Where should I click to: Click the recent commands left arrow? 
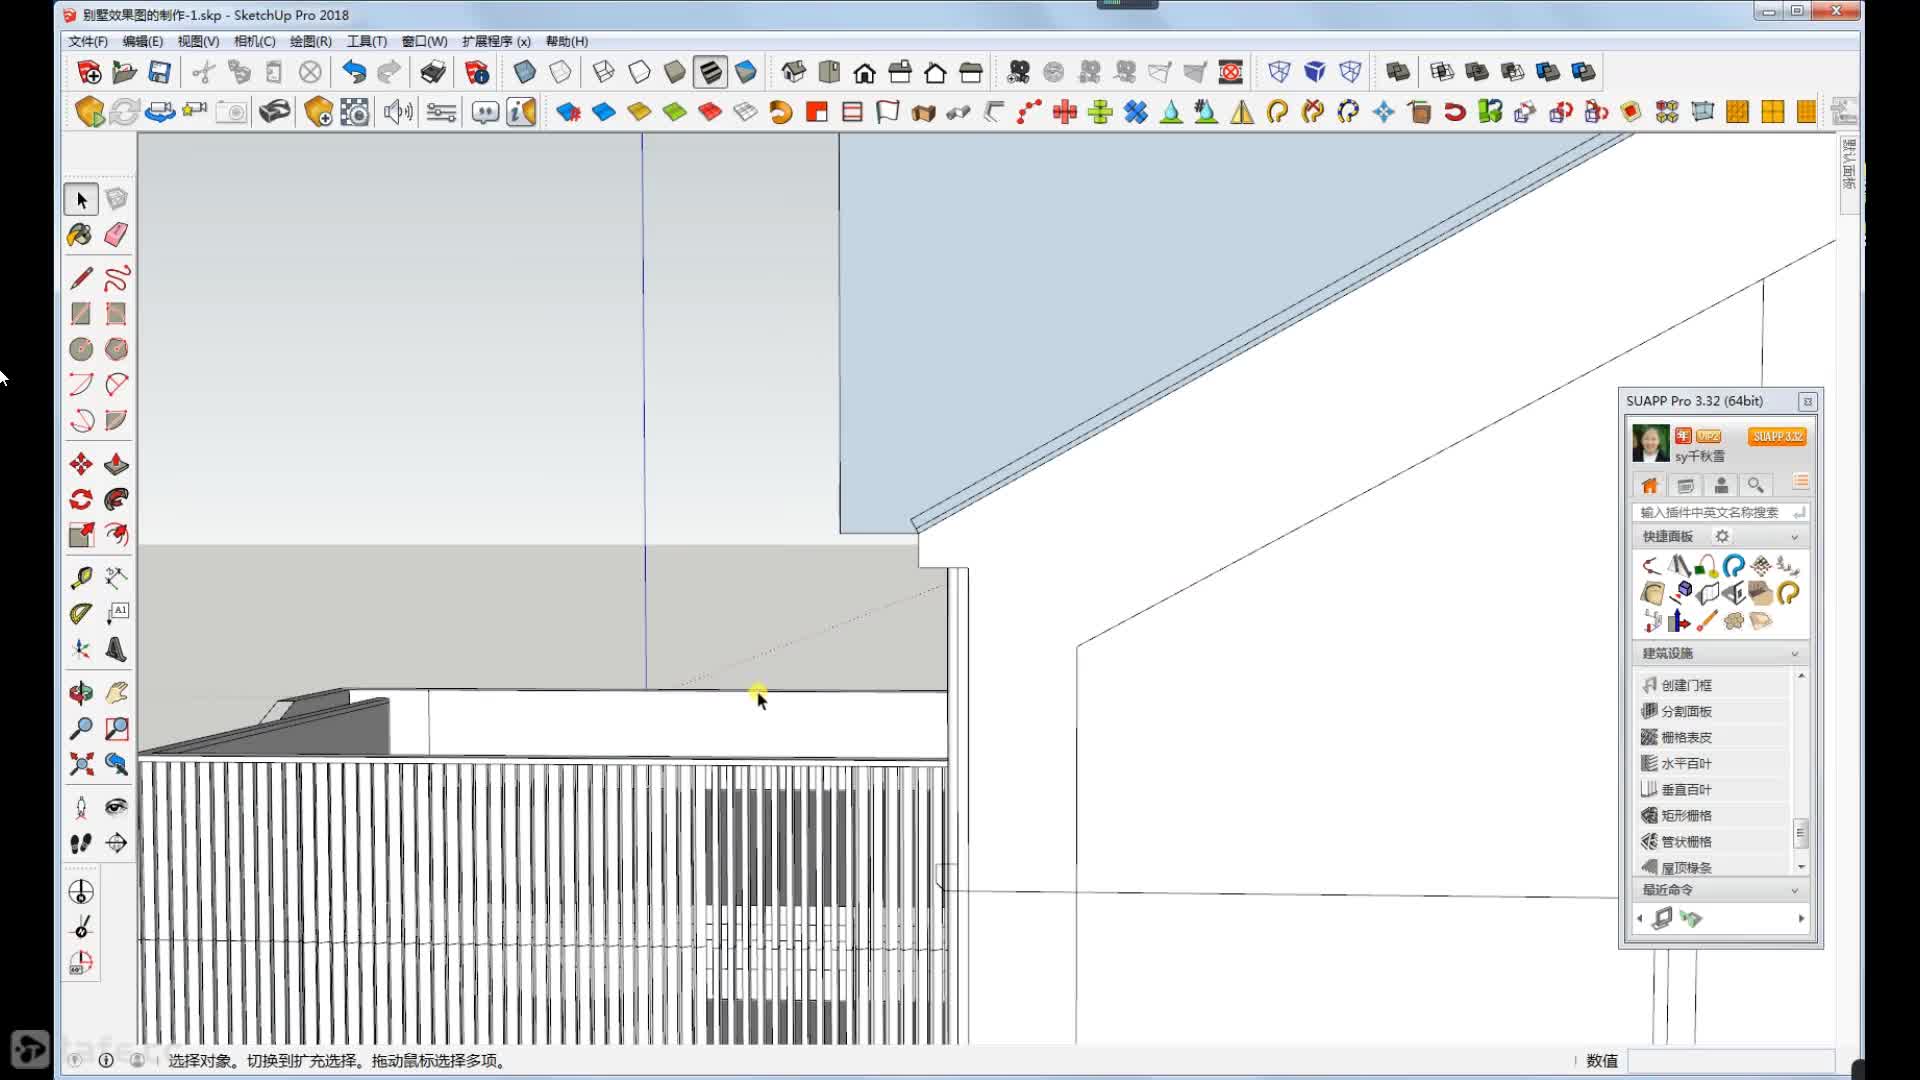[x=1640, y=918]
